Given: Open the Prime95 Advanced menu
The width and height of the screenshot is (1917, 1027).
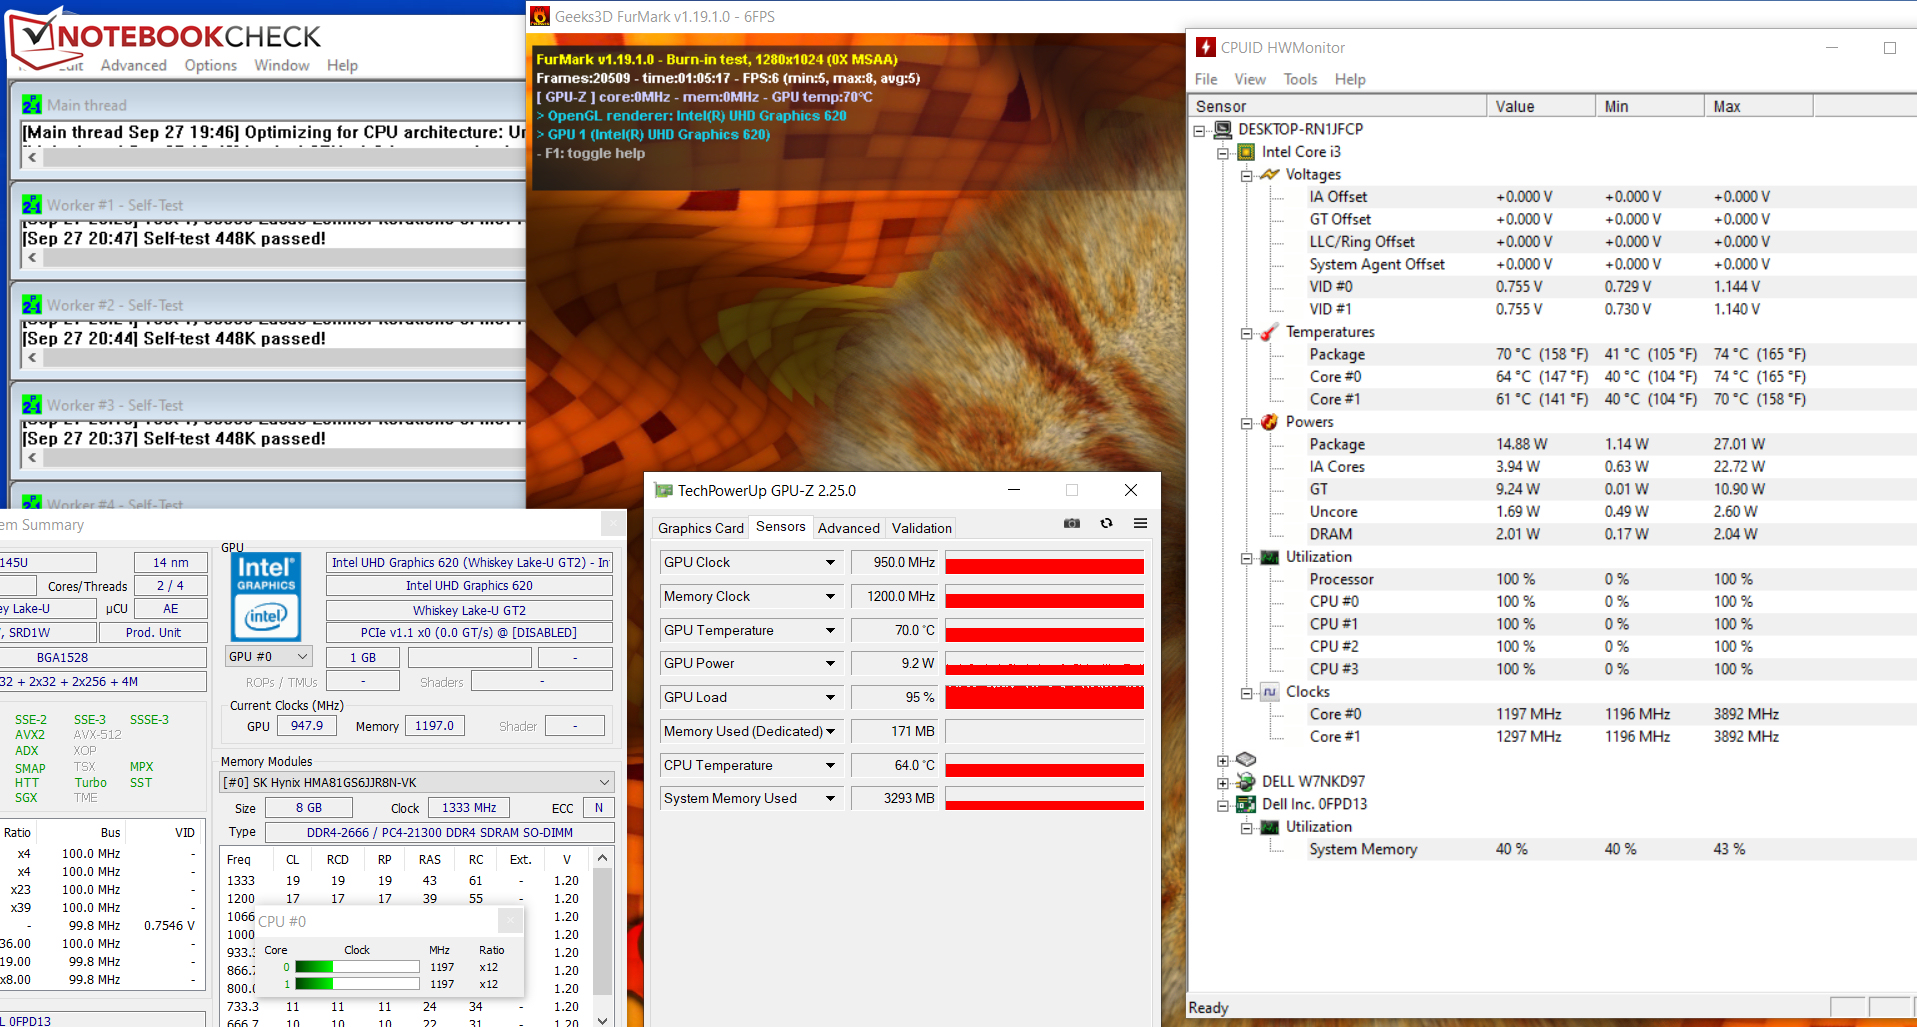Looking at the screenshot, I should tap(134, 65).
